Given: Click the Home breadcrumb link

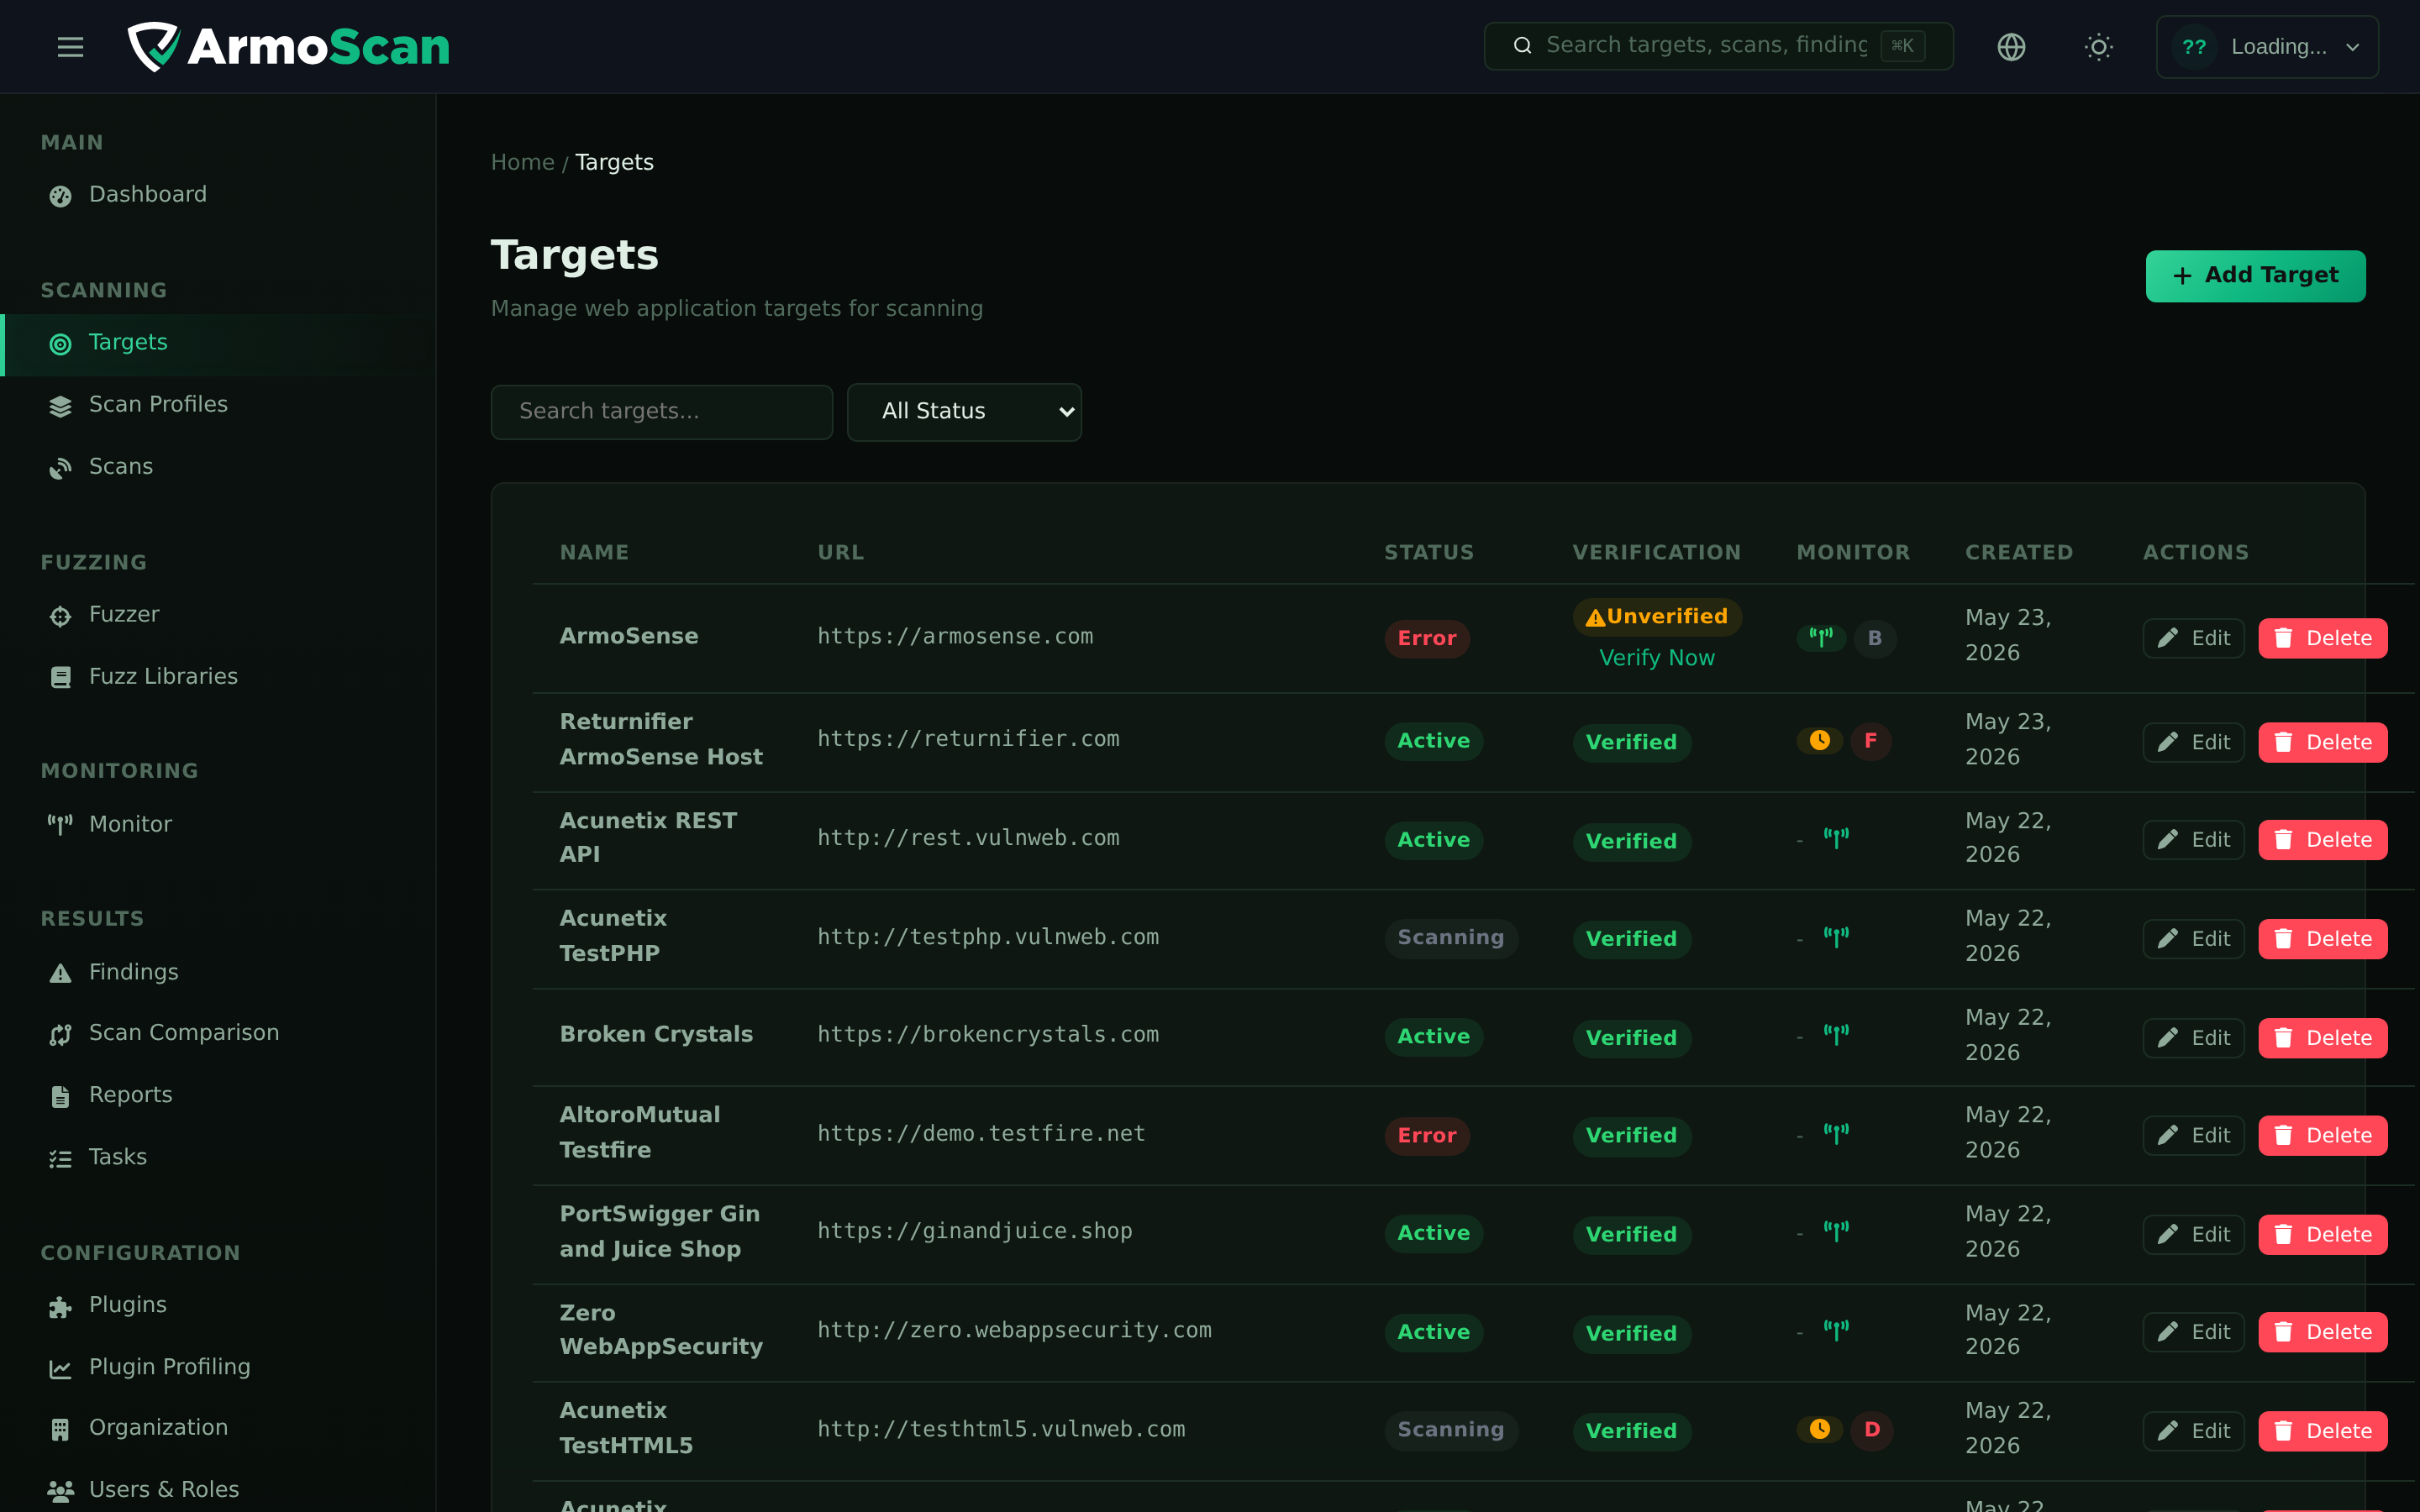Looking at the screenshot, I should coord(522,162).
